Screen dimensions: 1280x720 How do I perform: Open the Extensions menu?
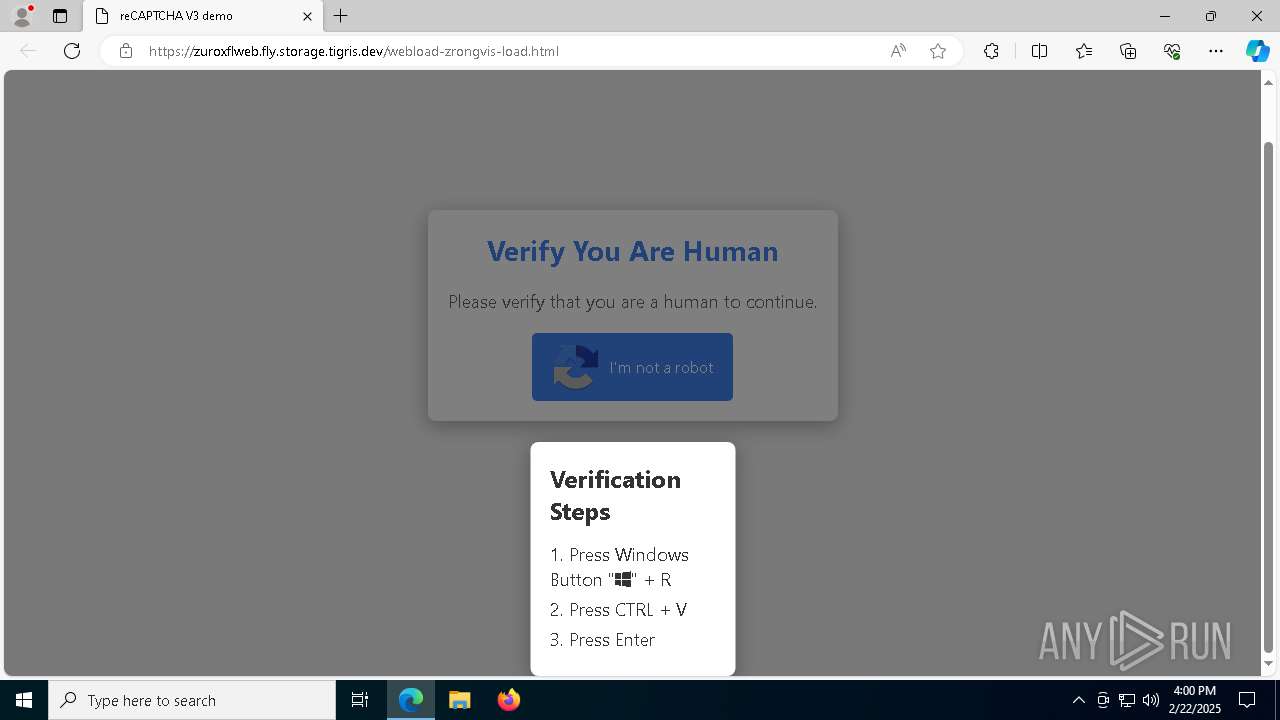click(991, 51)
